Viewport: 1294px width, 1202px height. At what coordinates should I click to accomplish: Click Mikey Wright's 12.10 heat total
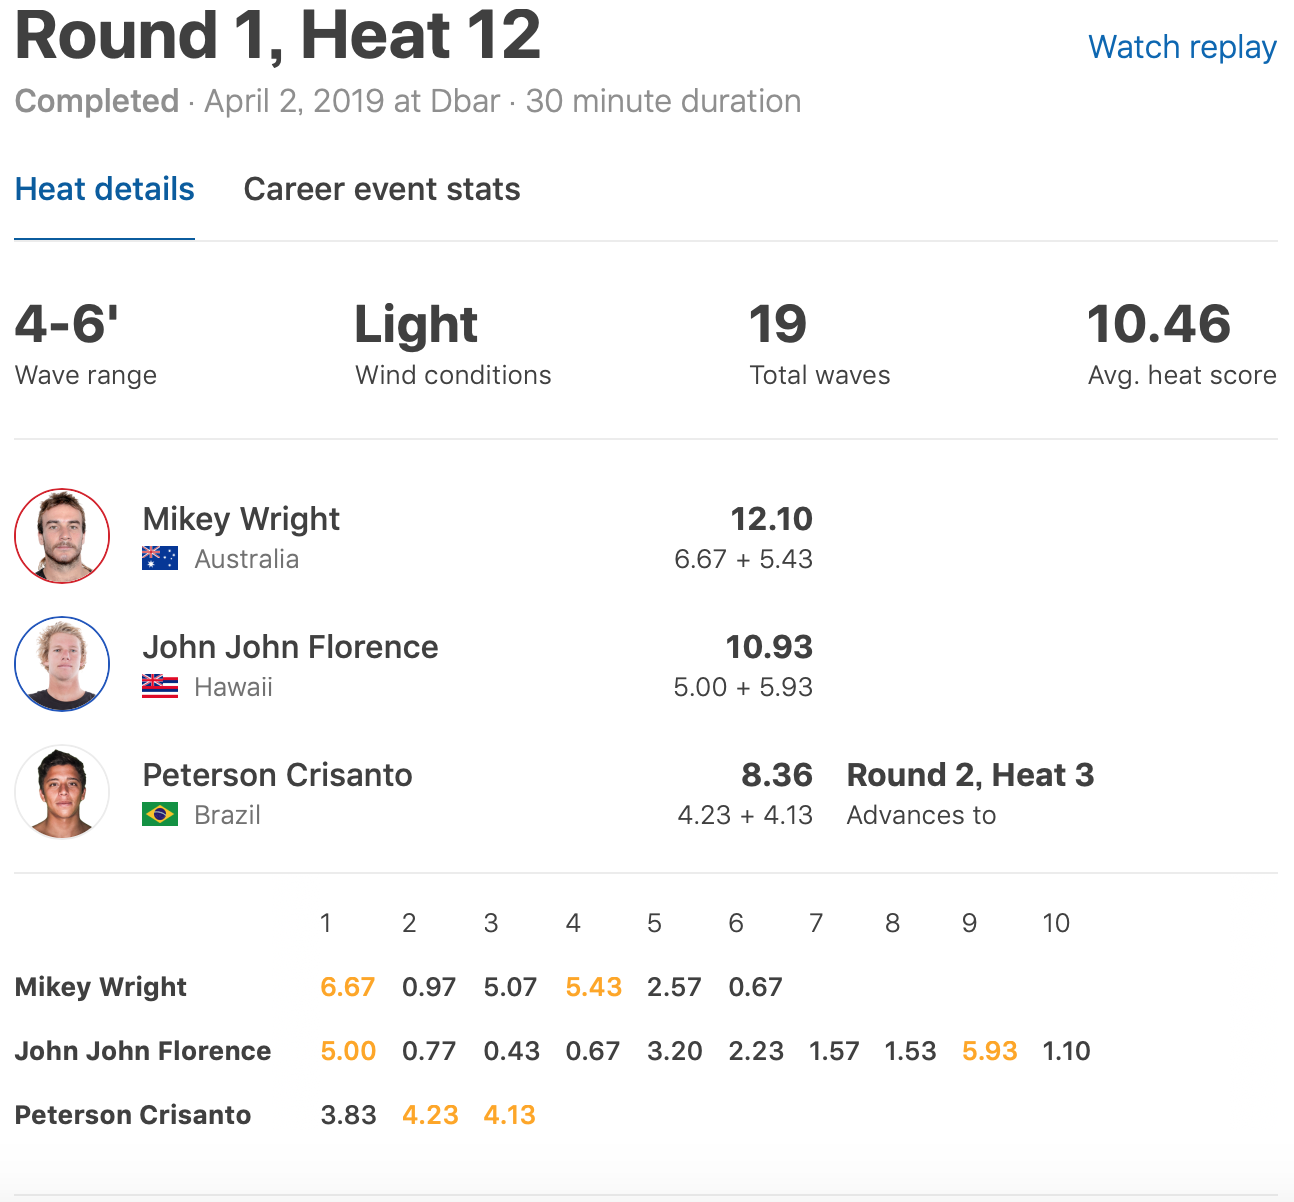tap(771, 519)
